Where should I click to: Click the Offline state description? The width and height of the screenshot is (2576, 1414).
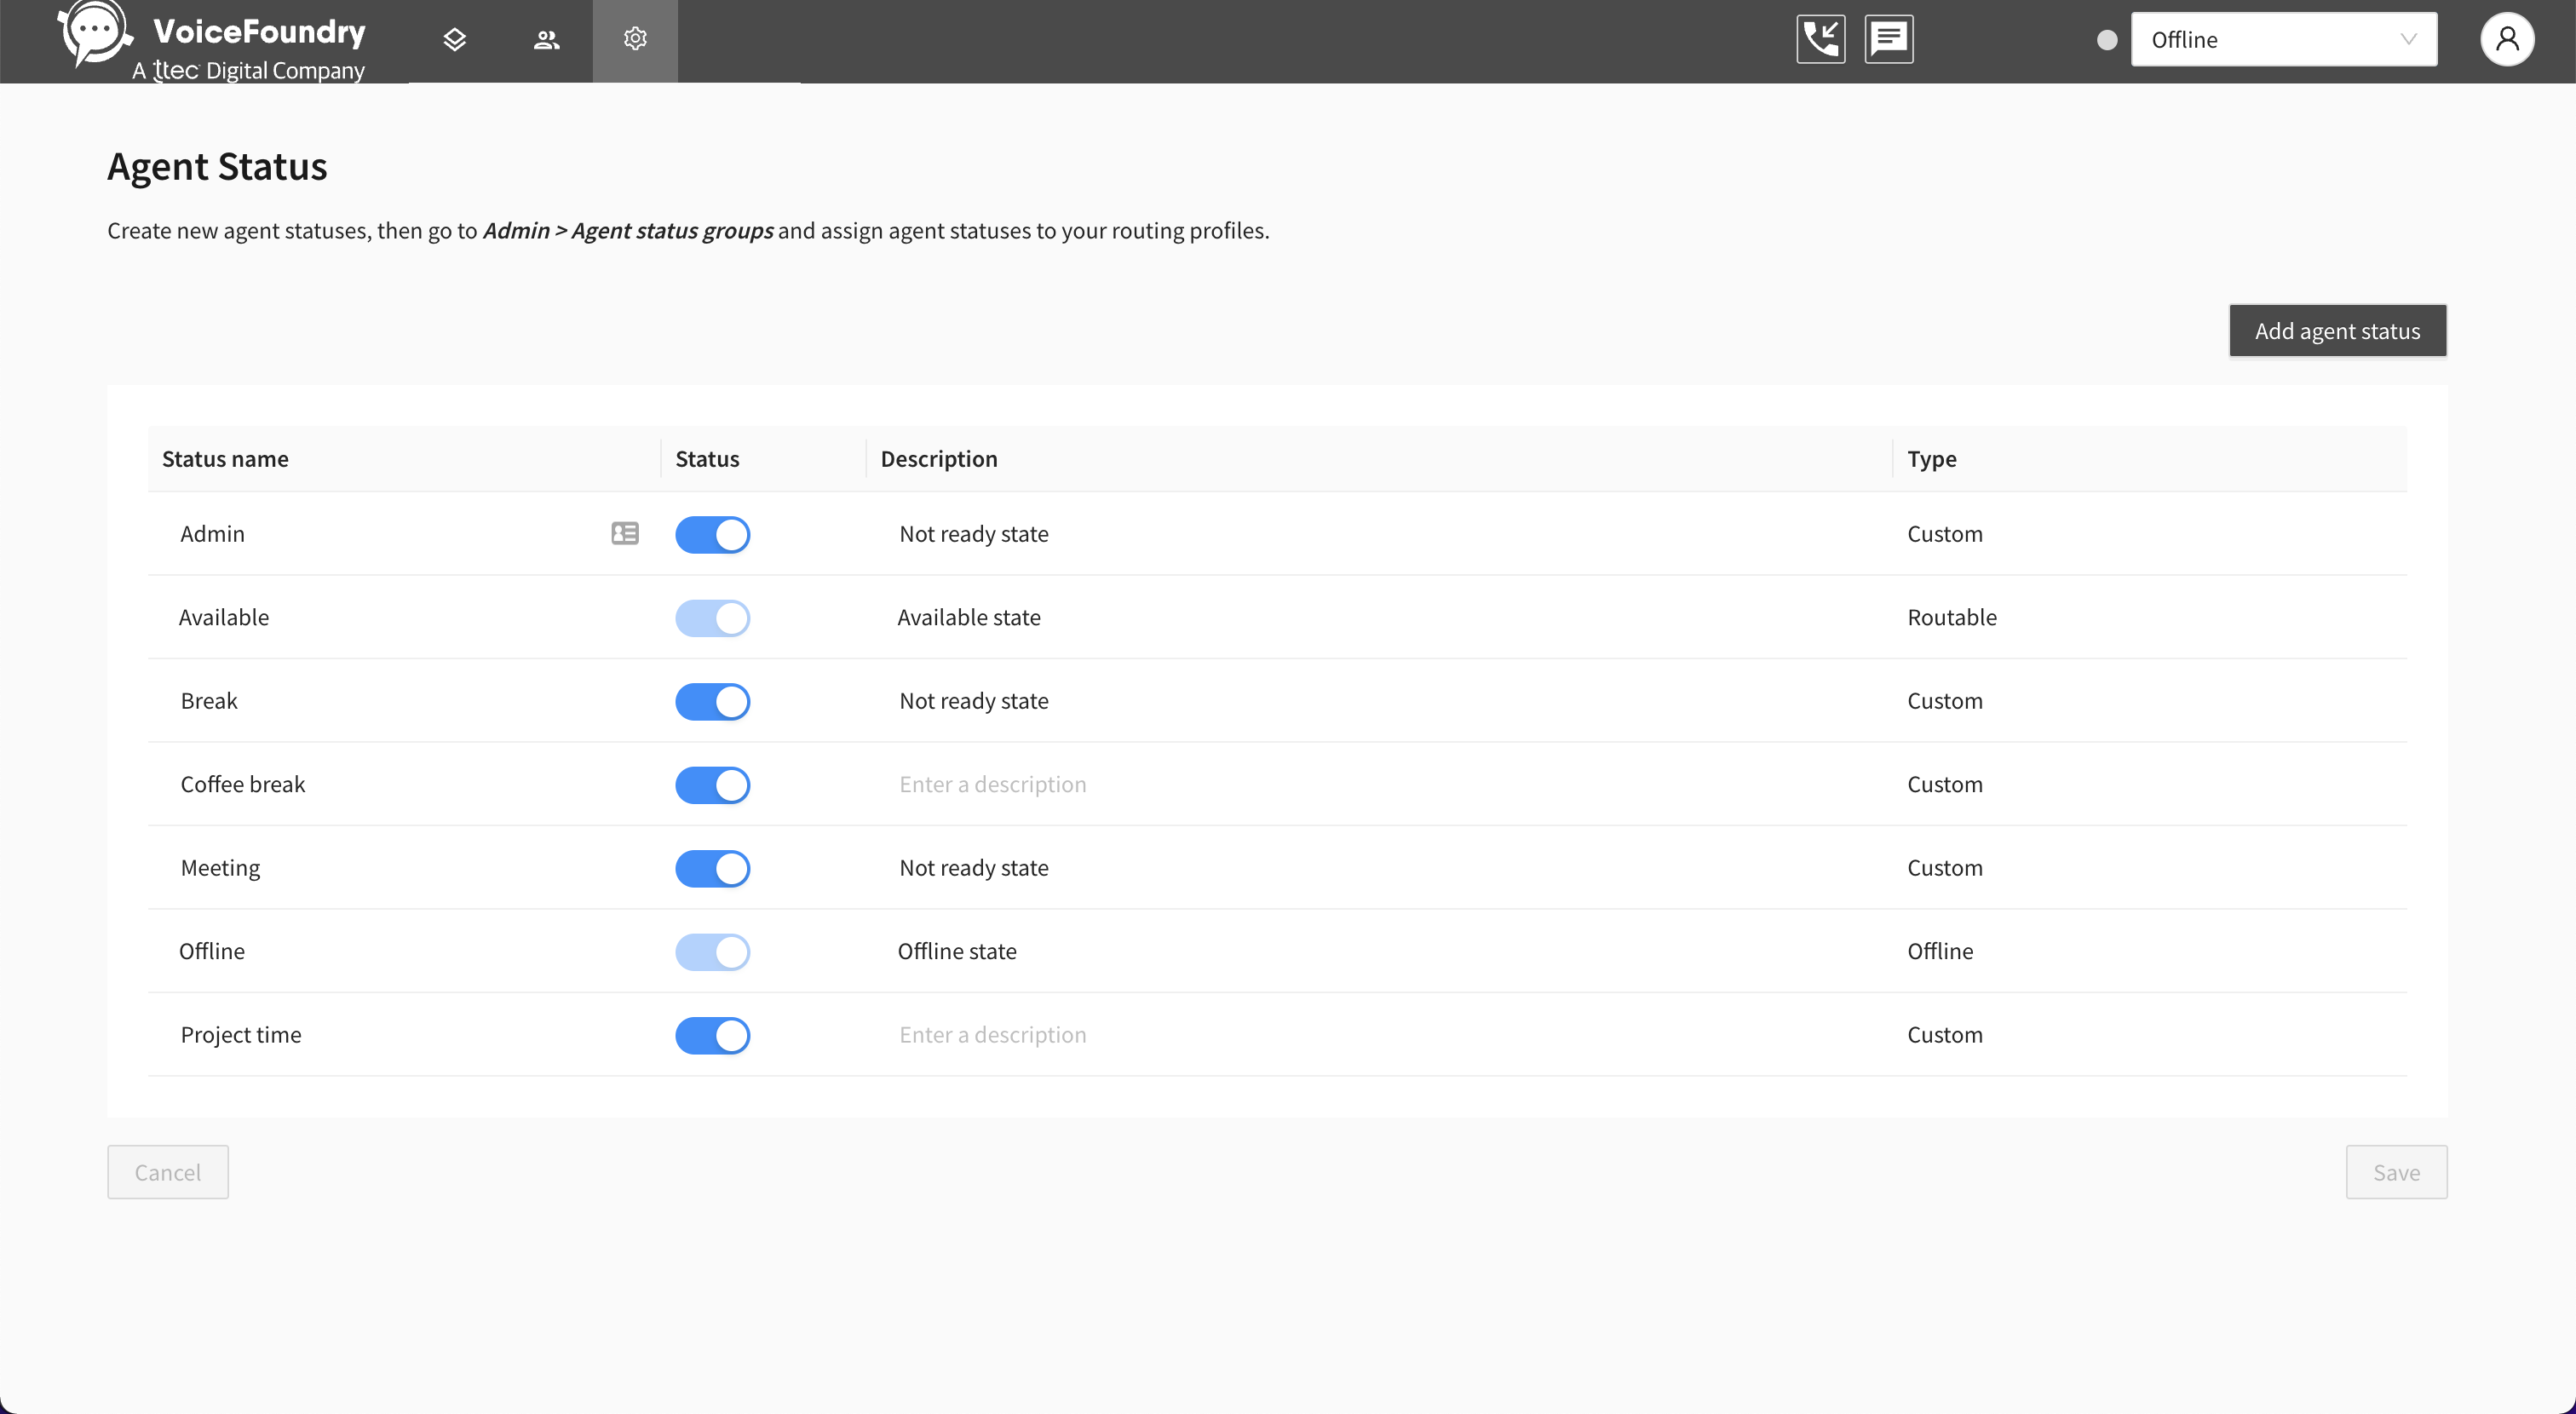[957, 951]
